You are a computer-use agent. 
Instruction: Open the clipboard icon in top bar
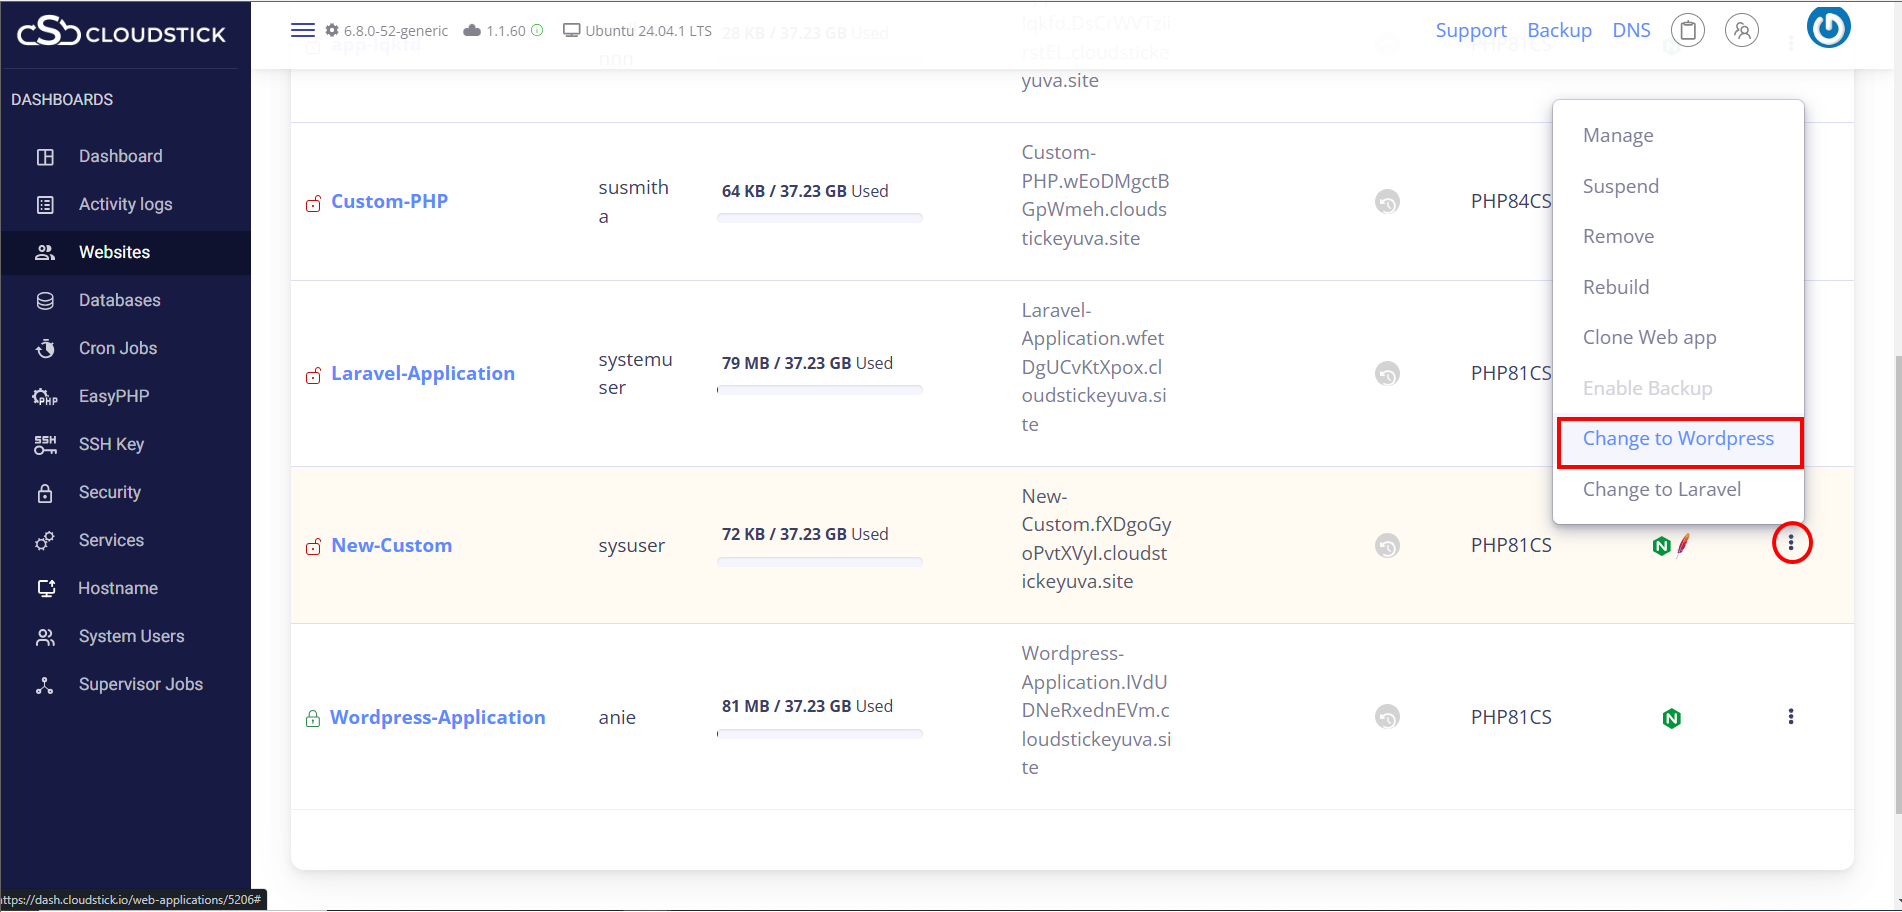(1687, 31)
